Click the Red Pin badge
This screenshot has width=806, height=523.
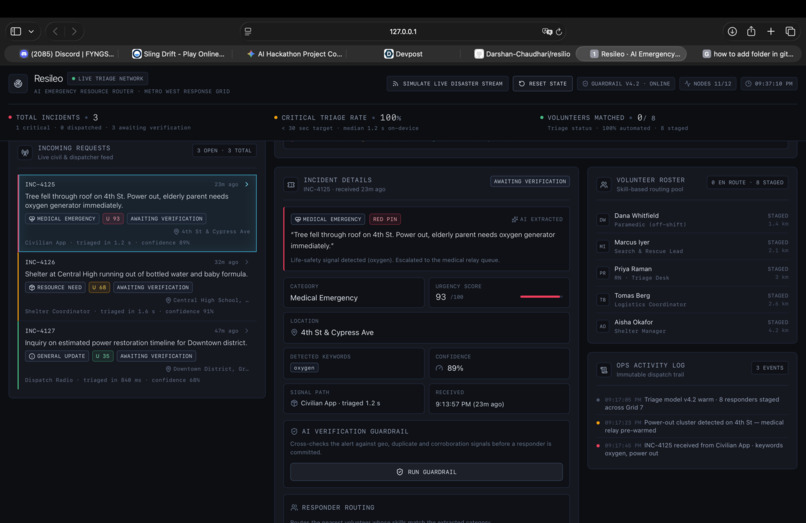[385, 219]
